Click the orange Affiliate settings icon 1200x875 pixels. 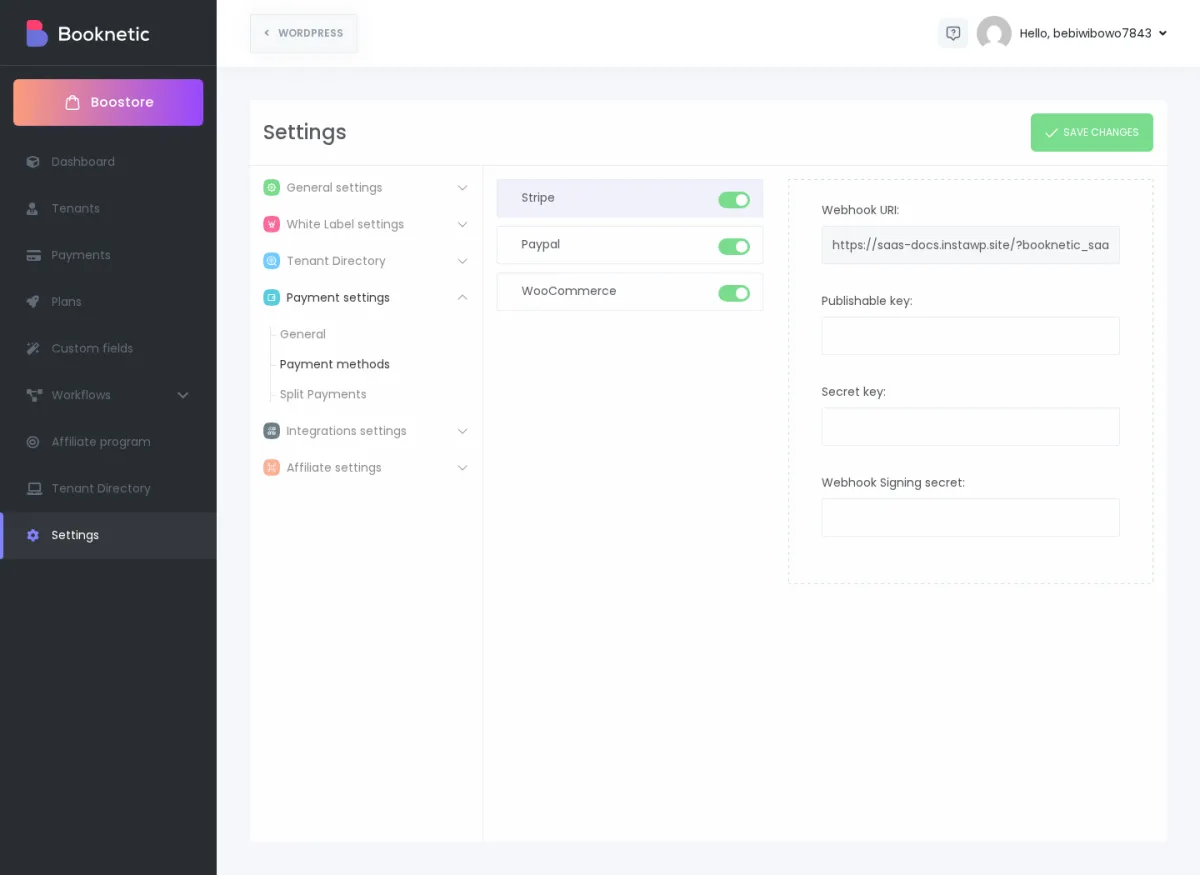271,468
